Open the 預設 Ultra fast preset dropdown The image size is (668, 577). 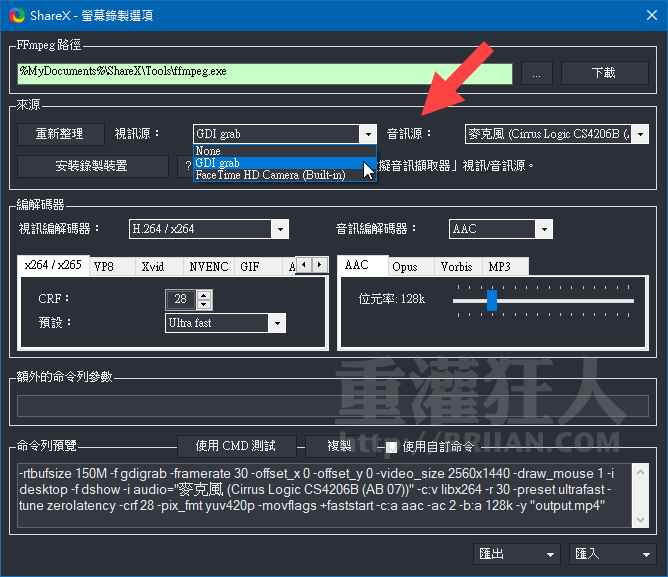coord(276,323)
